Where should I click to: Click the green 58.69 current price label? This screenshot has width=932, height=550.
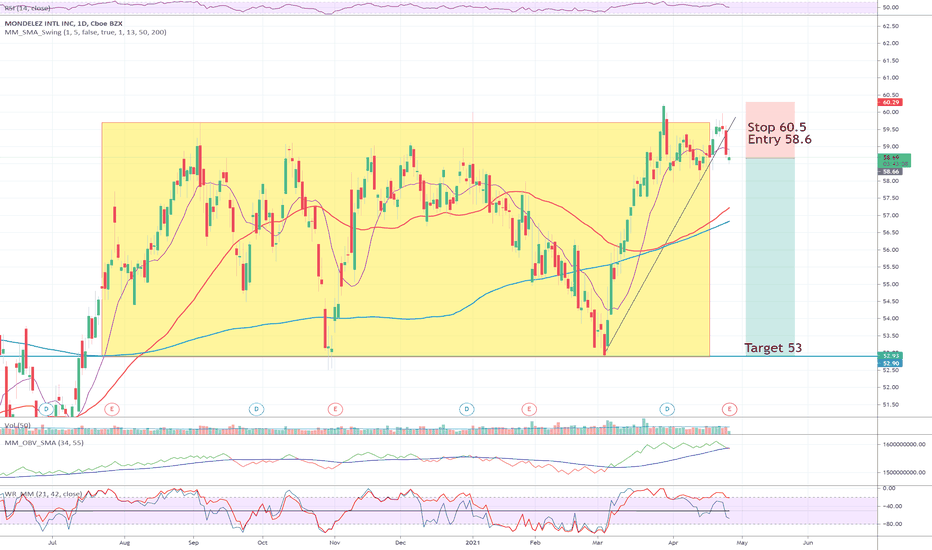(x=894, y=161)
